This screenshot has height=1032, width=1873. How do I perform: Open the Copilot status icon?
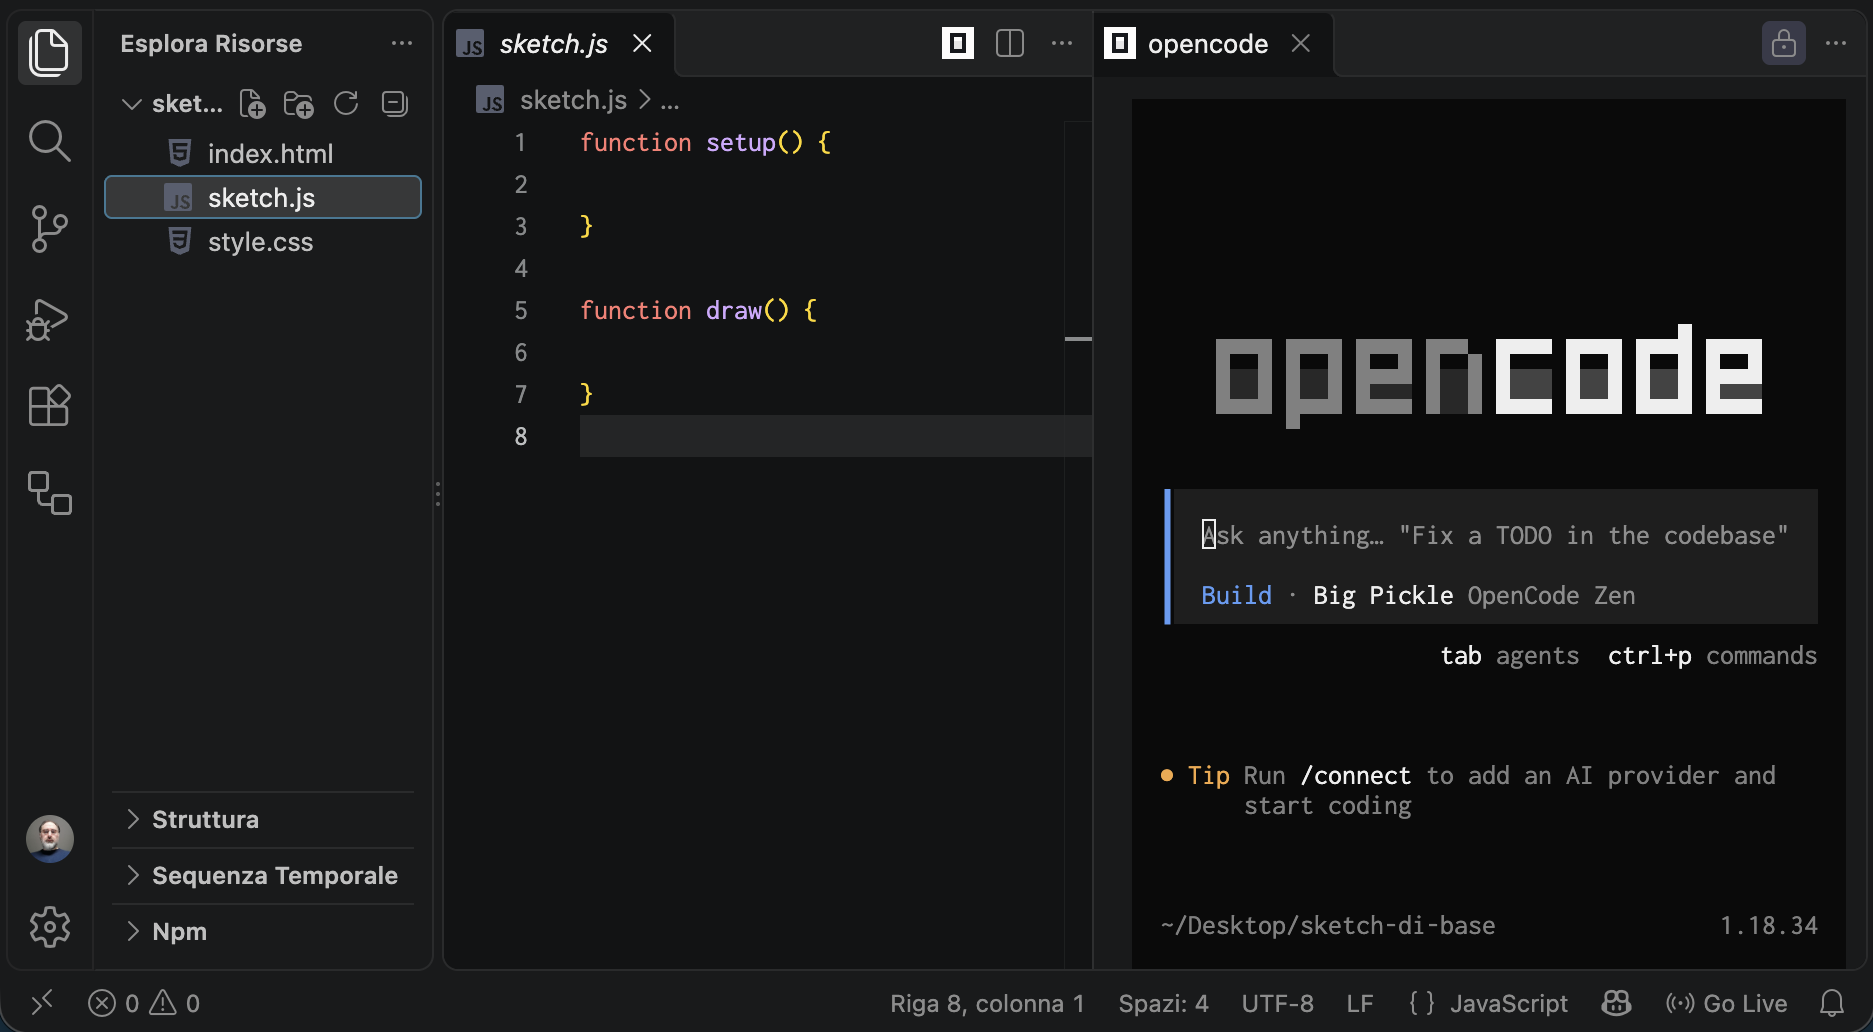[x=1616, y=1002]
